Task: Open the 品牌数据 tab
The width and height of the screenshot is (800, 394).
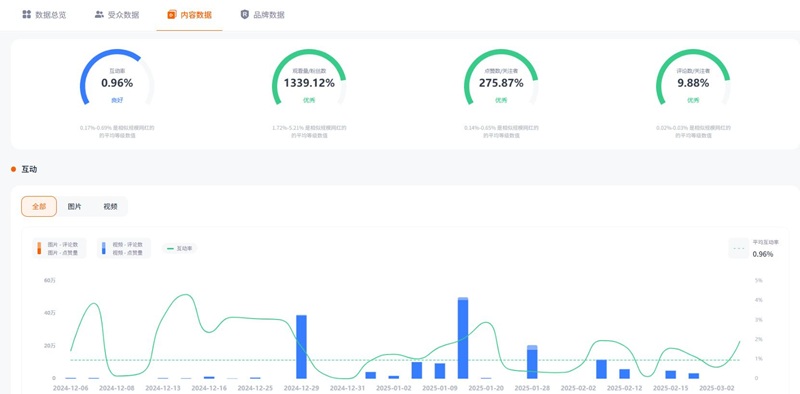Action: click(263, 15)
